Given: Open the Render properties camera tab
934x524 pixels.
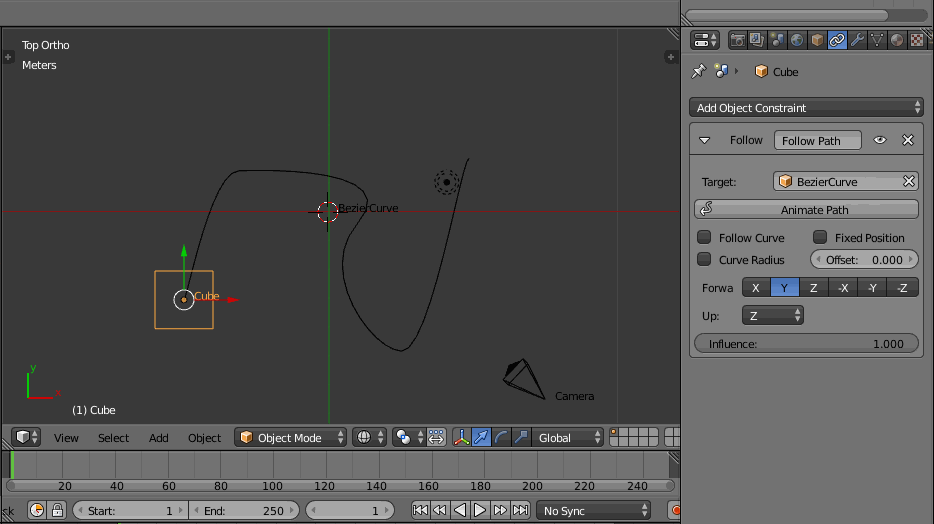Looking at the screenshot, I should (738, 40).
